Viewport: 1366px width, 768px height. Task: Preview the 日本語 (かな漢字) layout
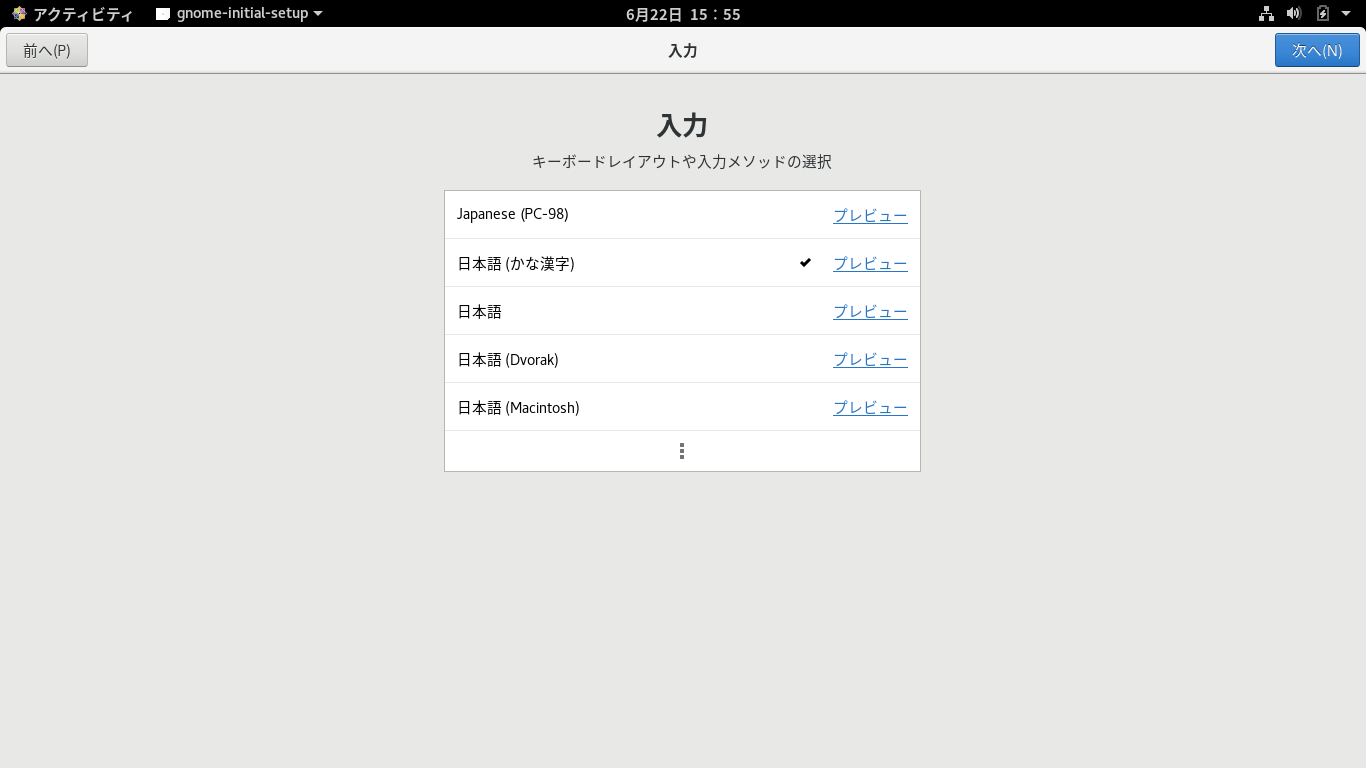870,263
